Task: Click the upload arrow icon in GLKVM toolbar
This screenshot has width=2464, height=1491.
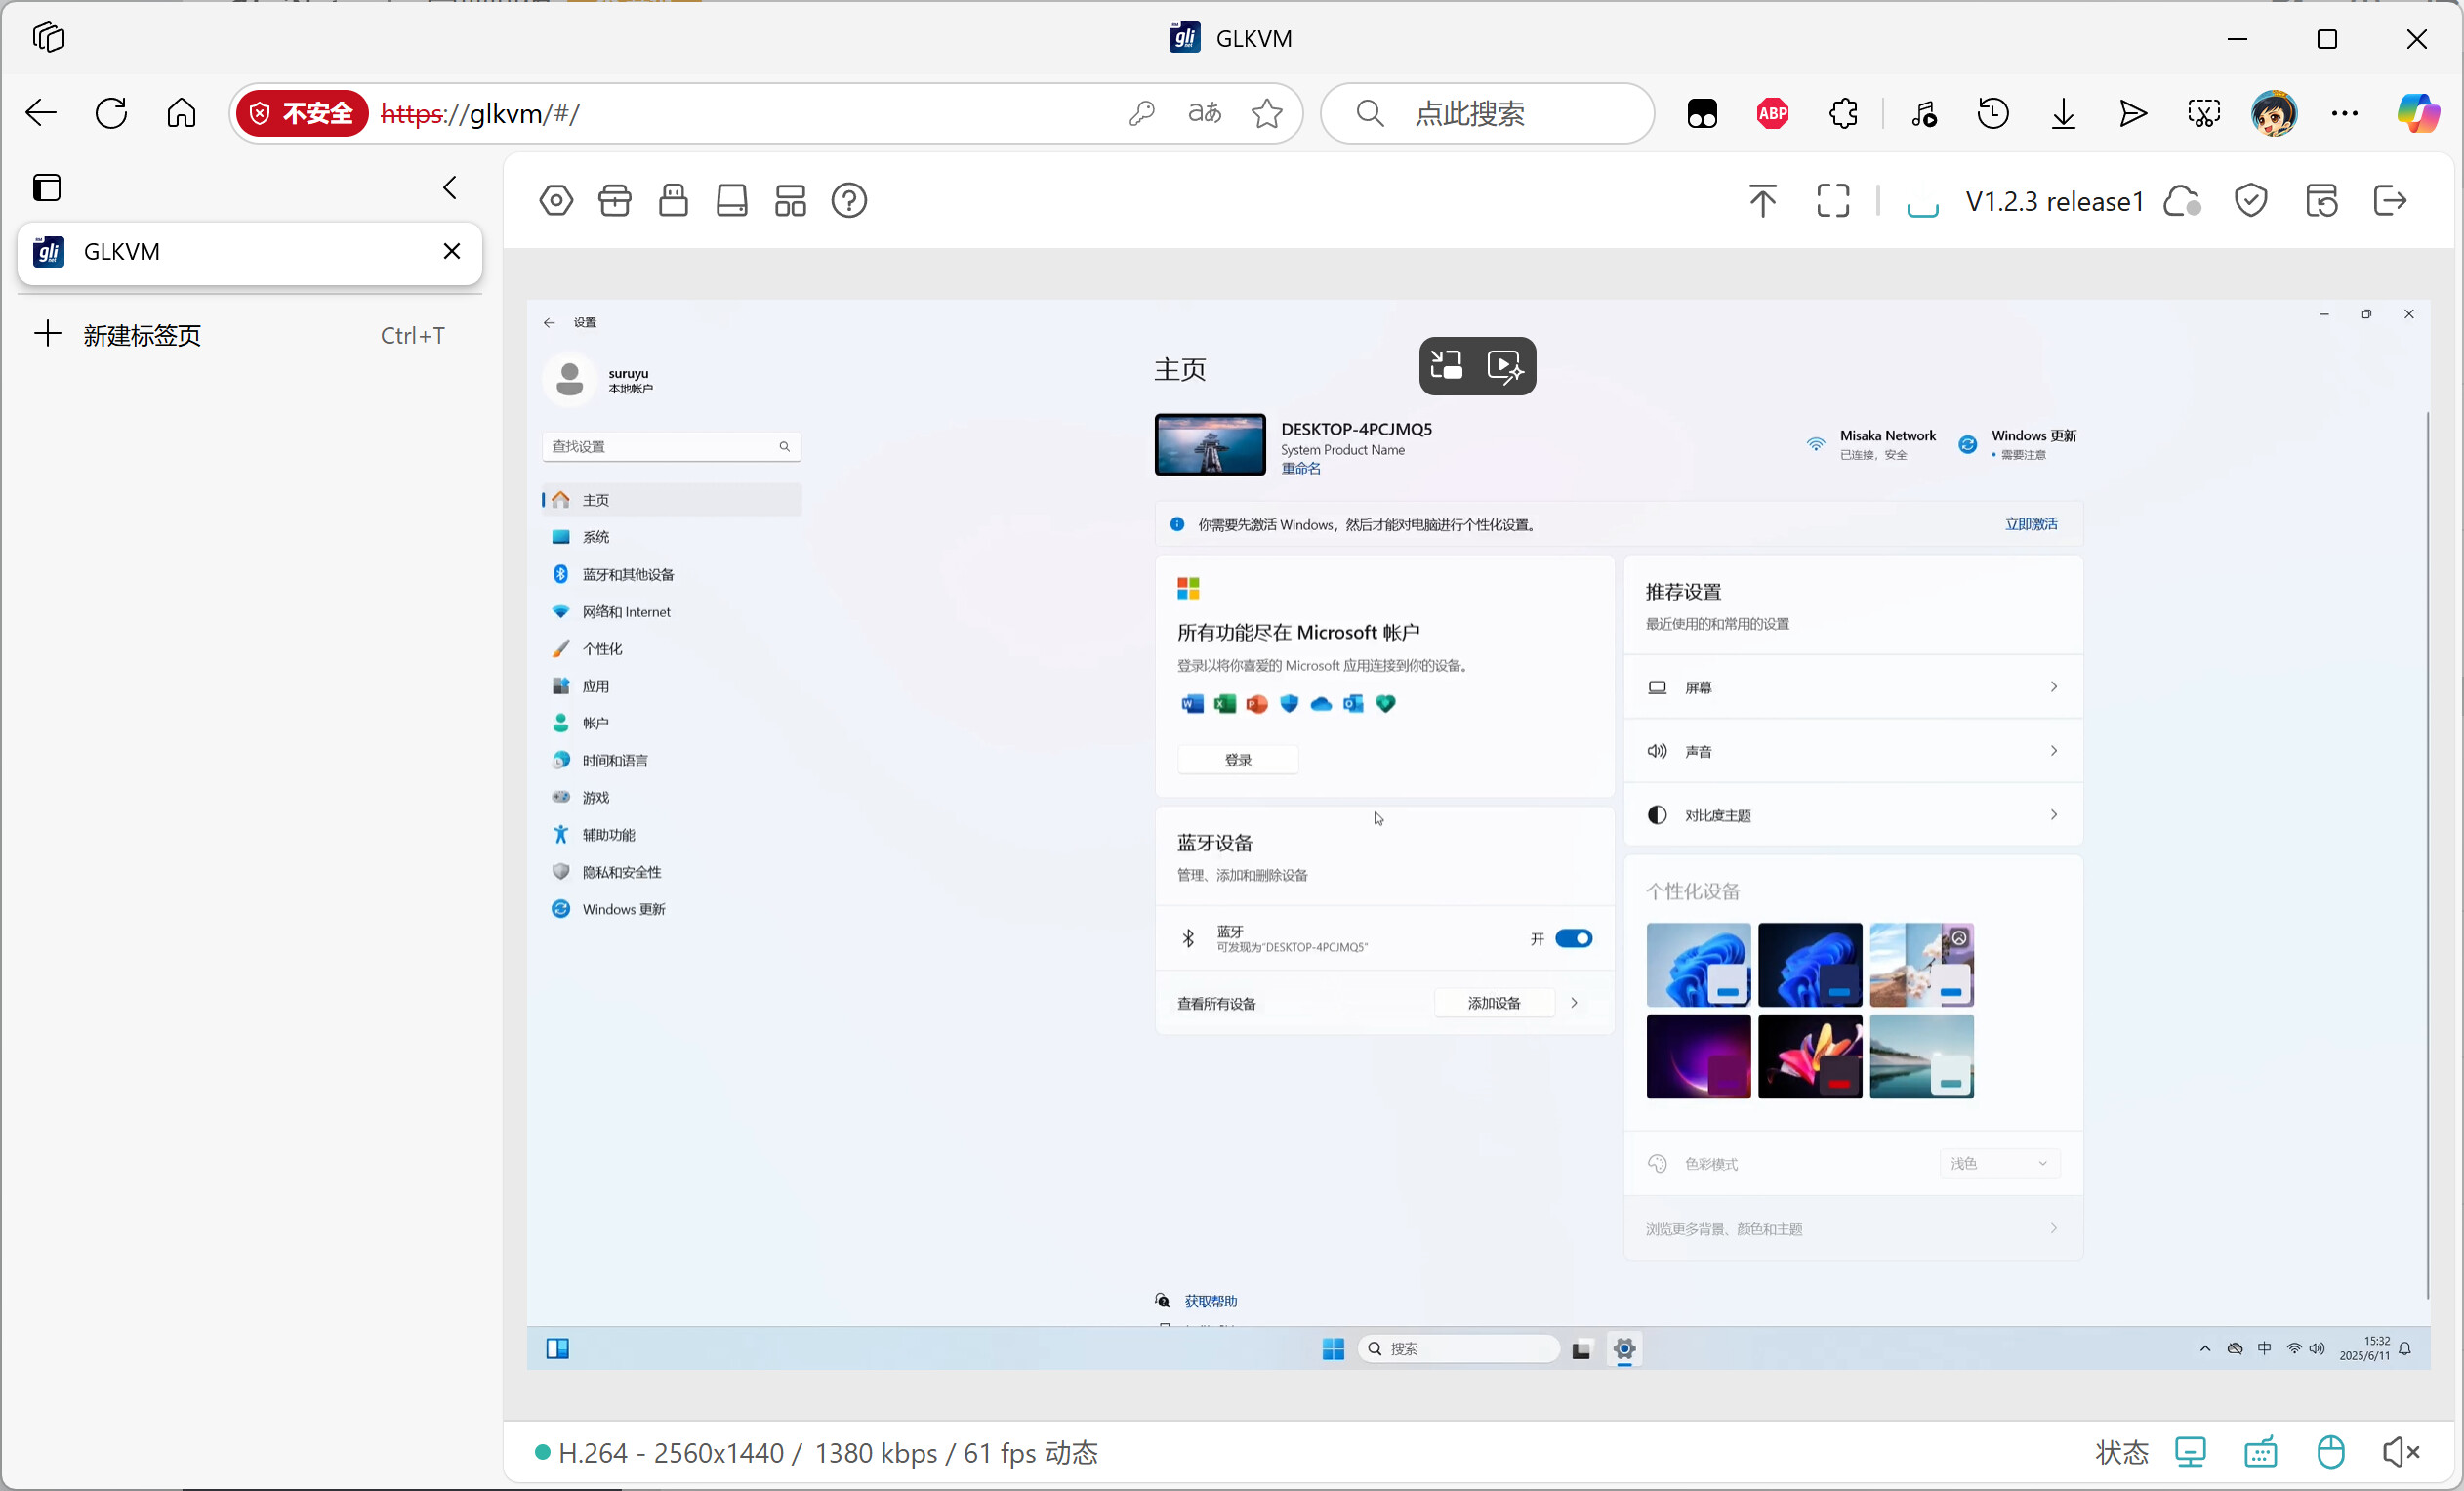Action: point(1762,201)
